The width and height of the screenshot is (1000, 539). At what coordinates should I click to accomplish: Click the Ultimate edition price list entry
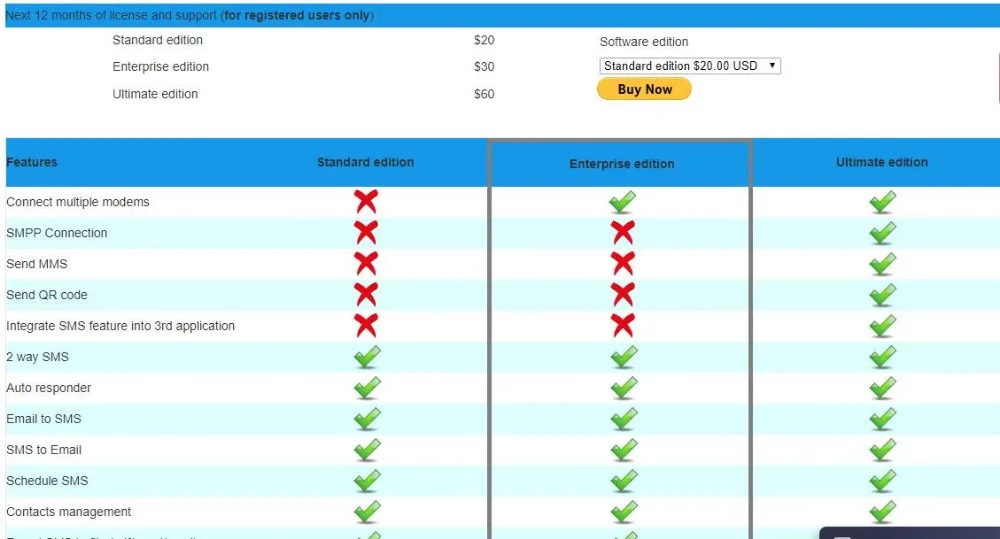(x=155, y=94)
